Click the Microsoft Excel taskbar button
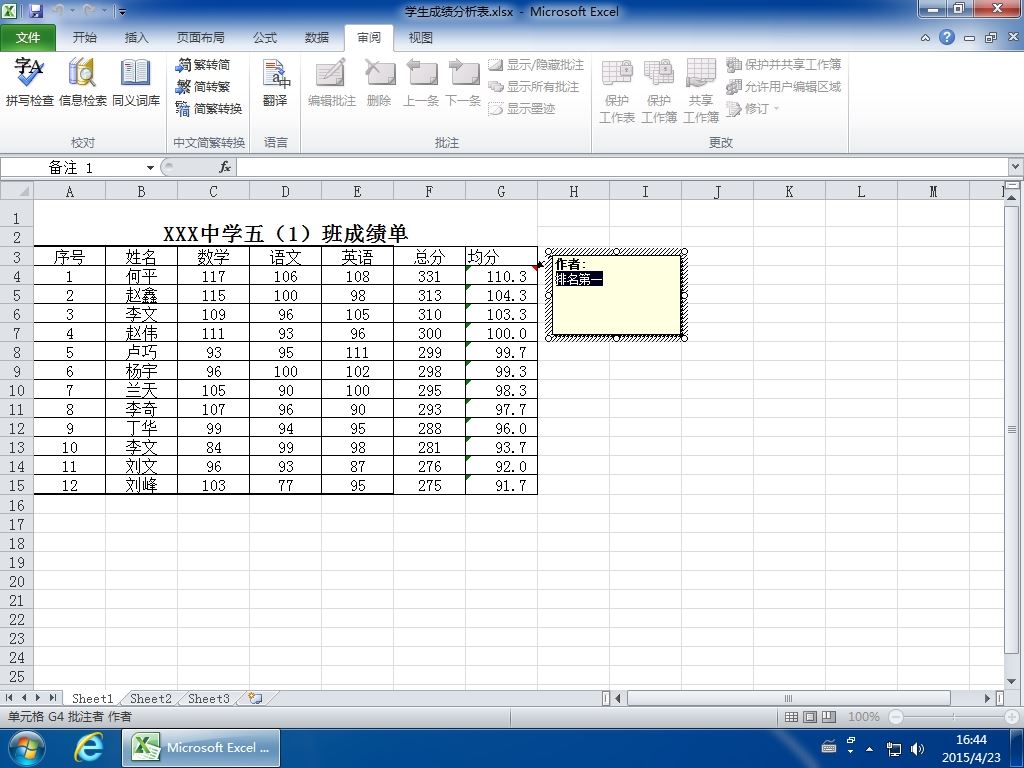This screenshot has height=768, width=1024. click(201, 748)
